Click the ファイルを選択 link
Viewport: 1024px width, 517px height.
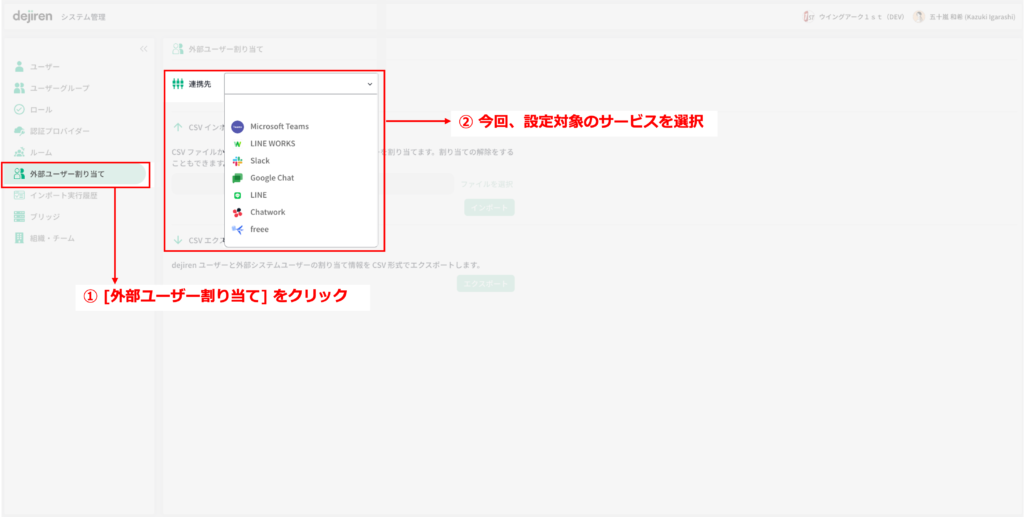pyautogui.click(x=487, y=184)
